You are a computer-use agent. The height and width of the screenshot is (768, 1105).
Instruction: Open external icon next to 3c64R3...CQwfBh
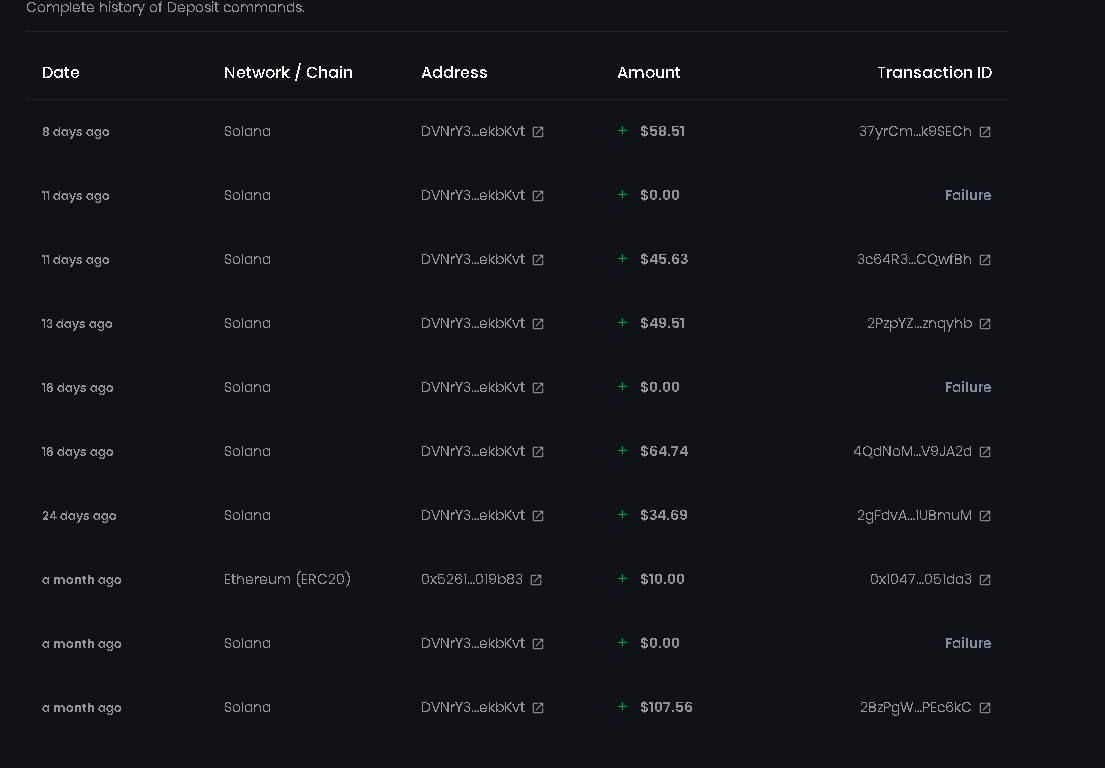(985, 260)
